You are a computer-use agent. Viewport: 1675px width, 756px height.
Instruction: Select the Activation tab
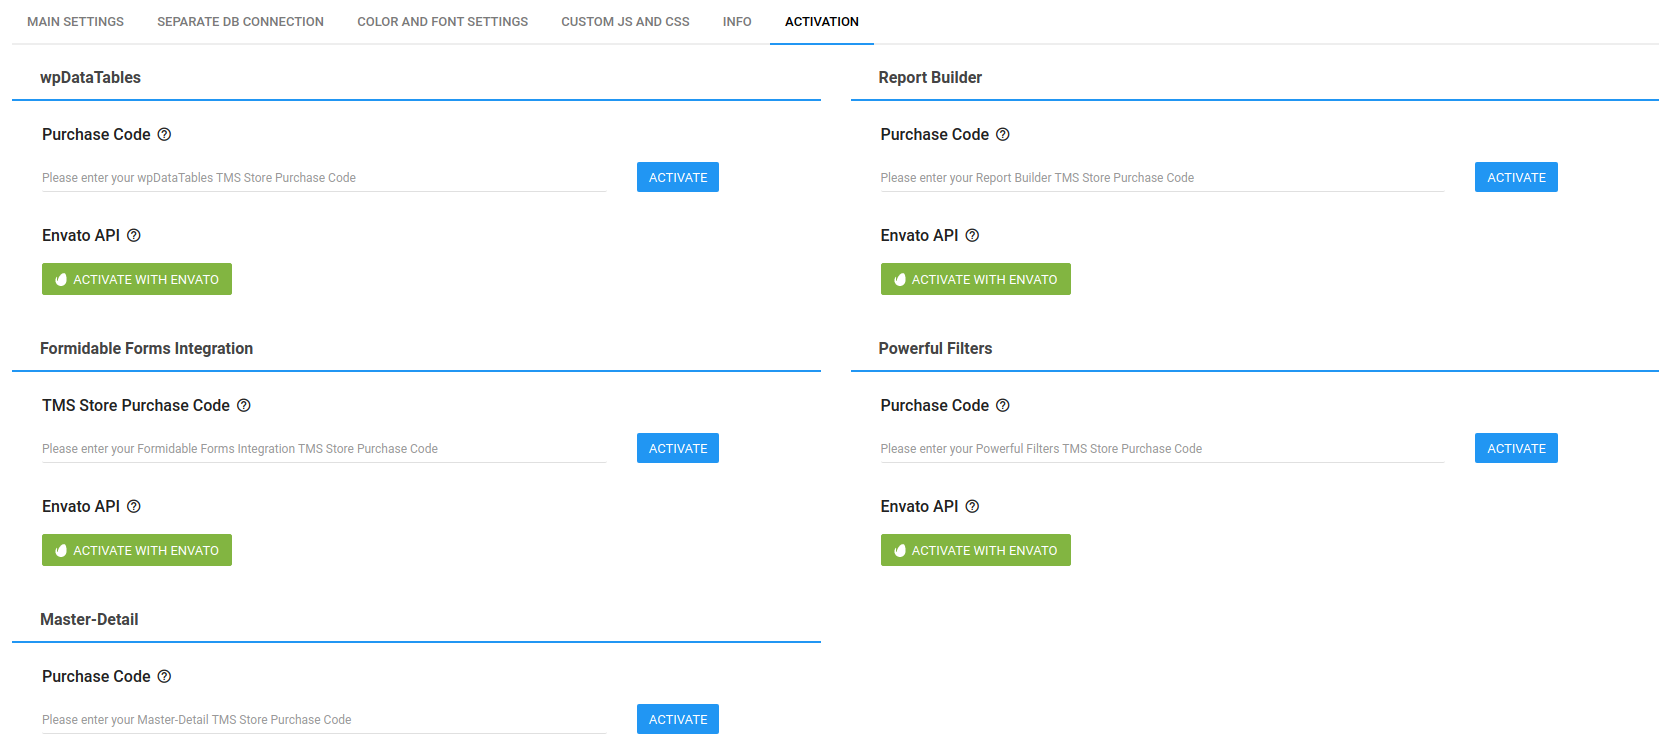tap(822, 21)
